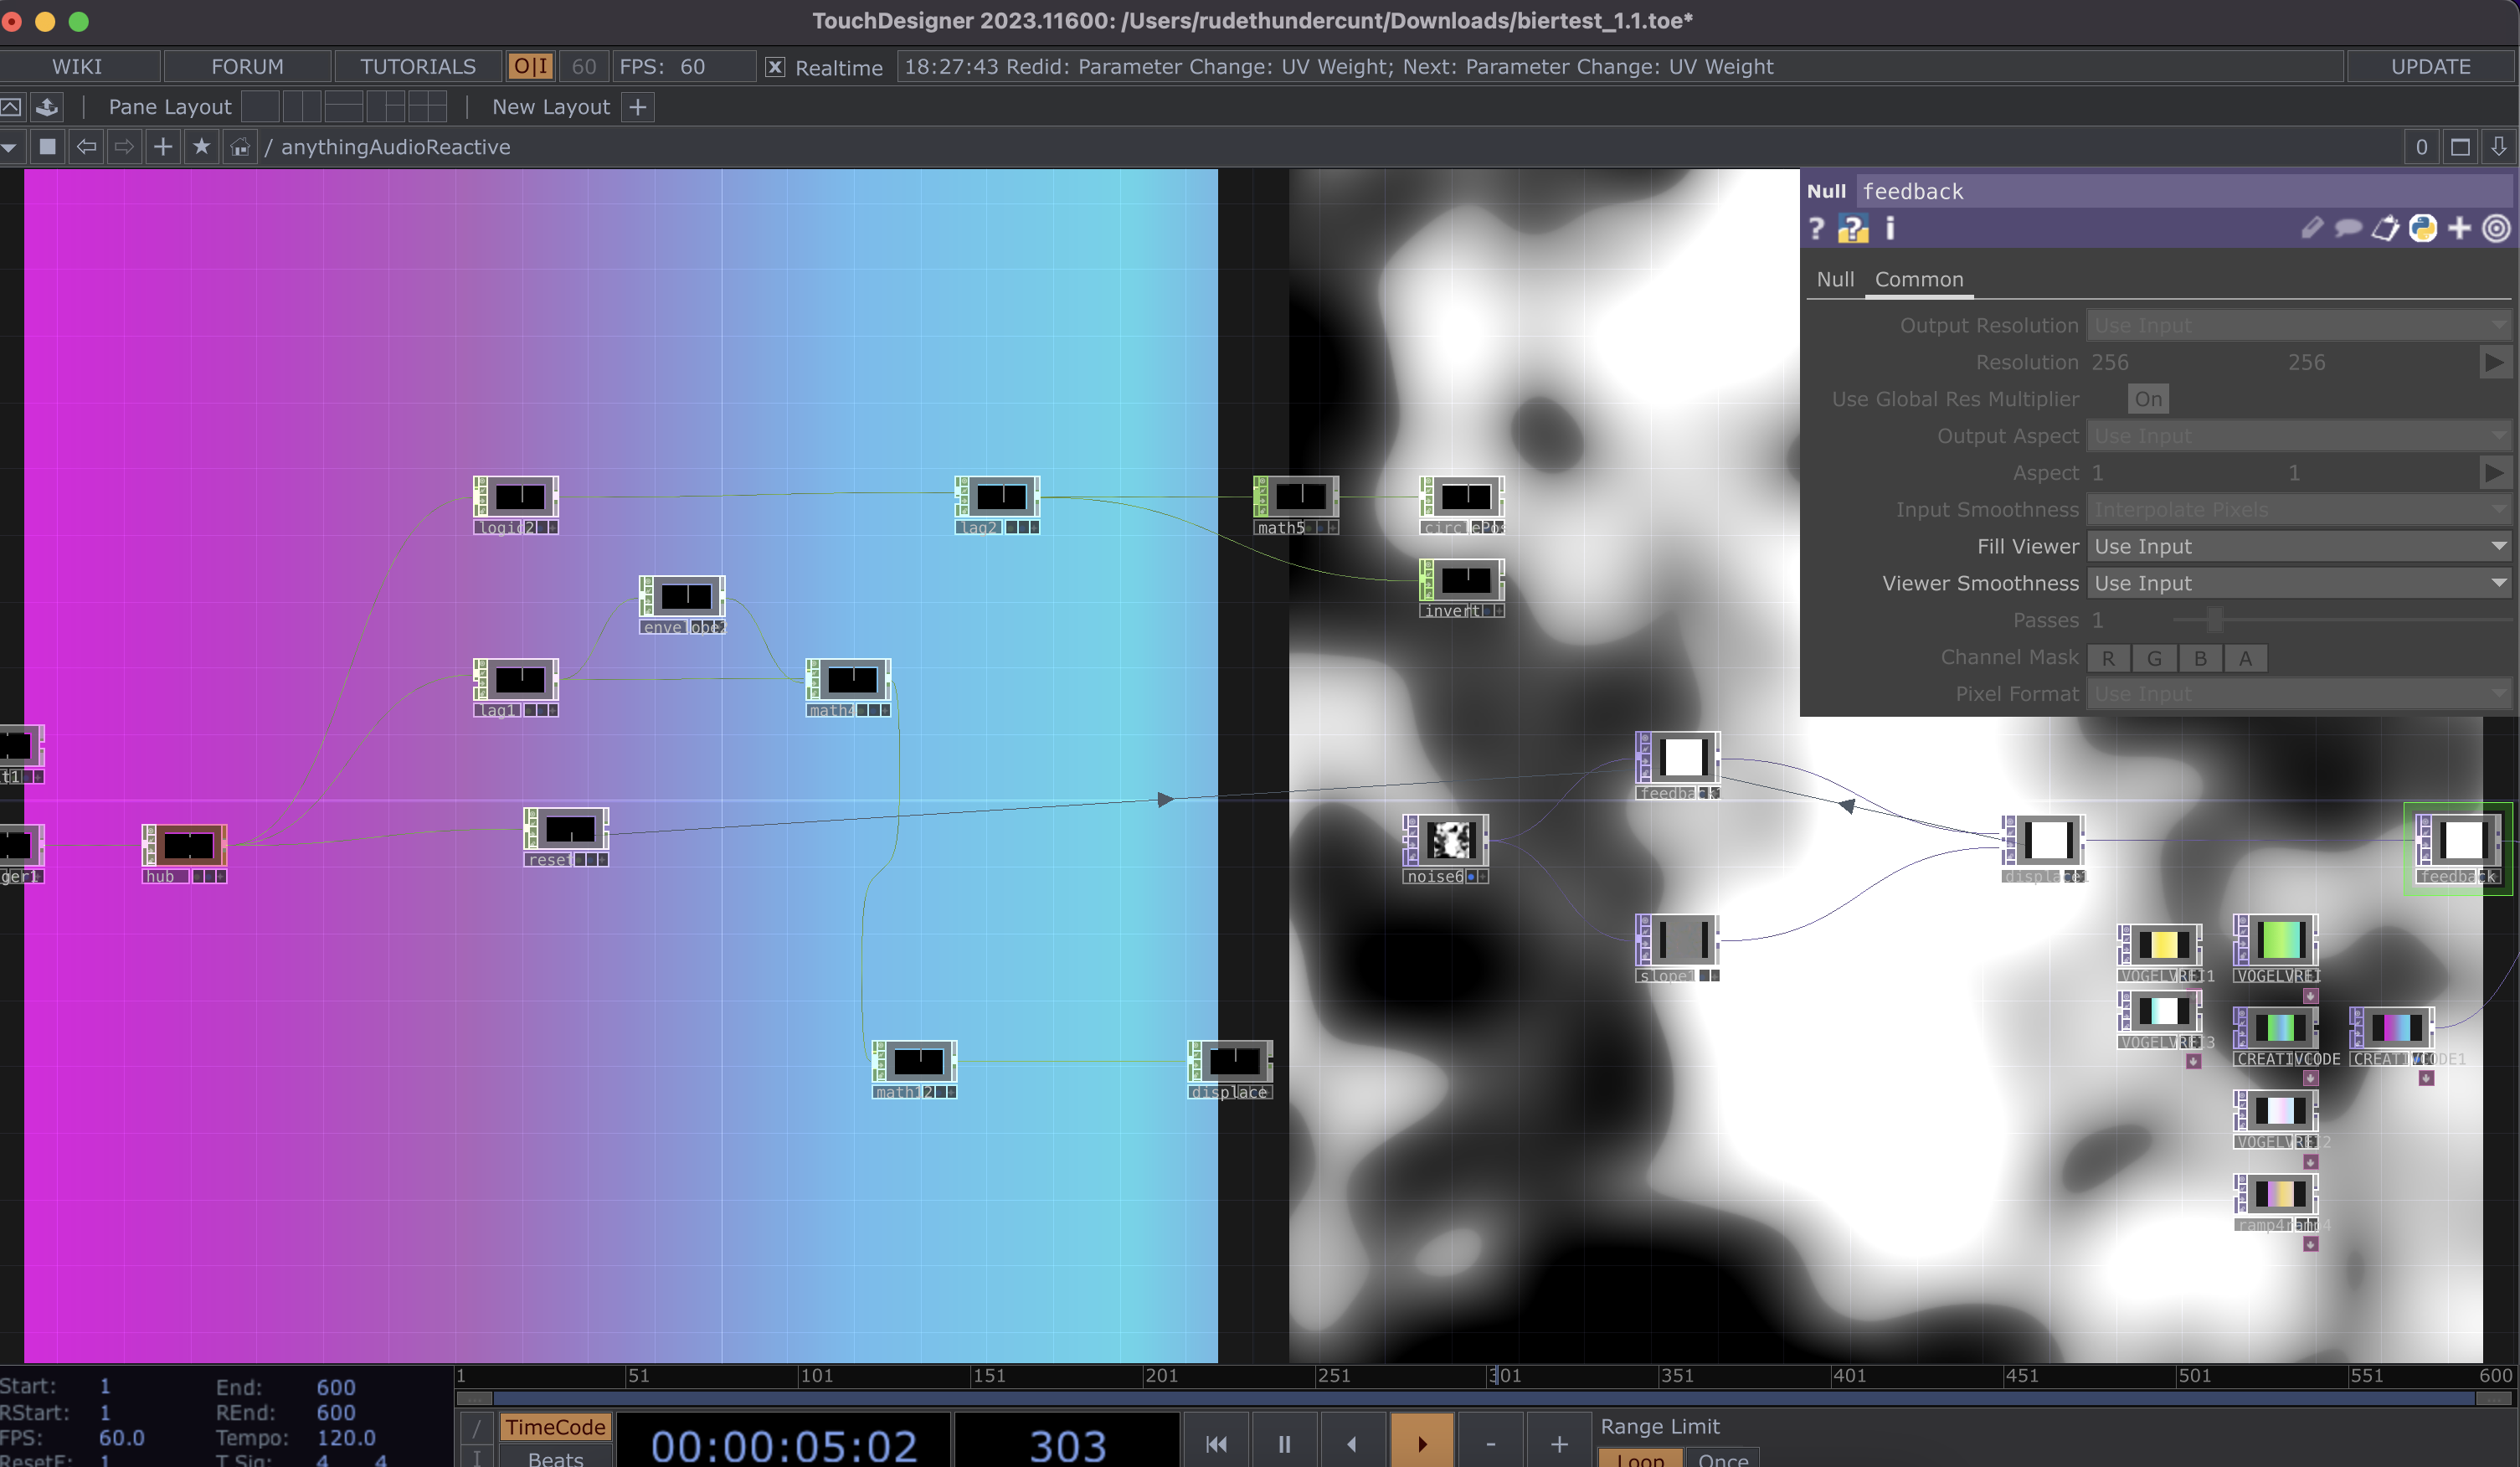Screen dimensions: 2520x1467
Task: Switch timeline display to TimeCode mode
Action: (x=555, y=1427)
